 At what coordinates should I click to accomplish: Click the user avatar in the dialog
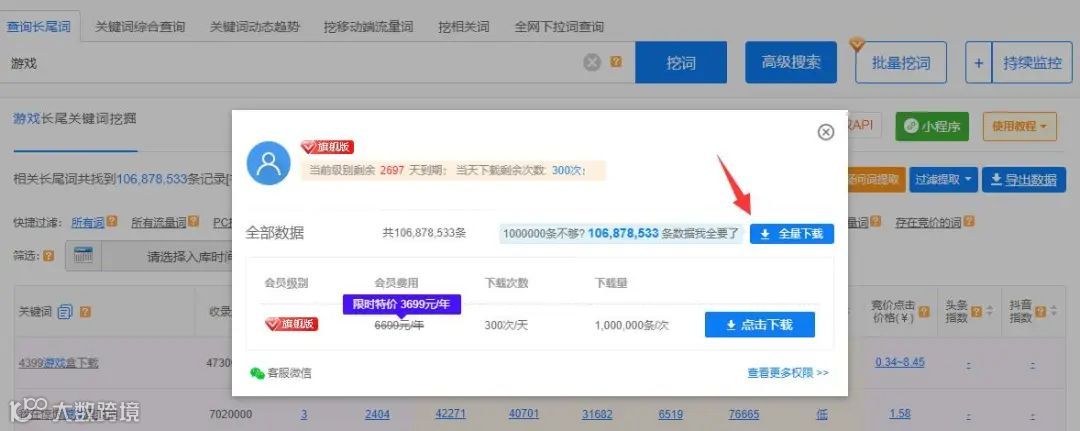[269, 163]
